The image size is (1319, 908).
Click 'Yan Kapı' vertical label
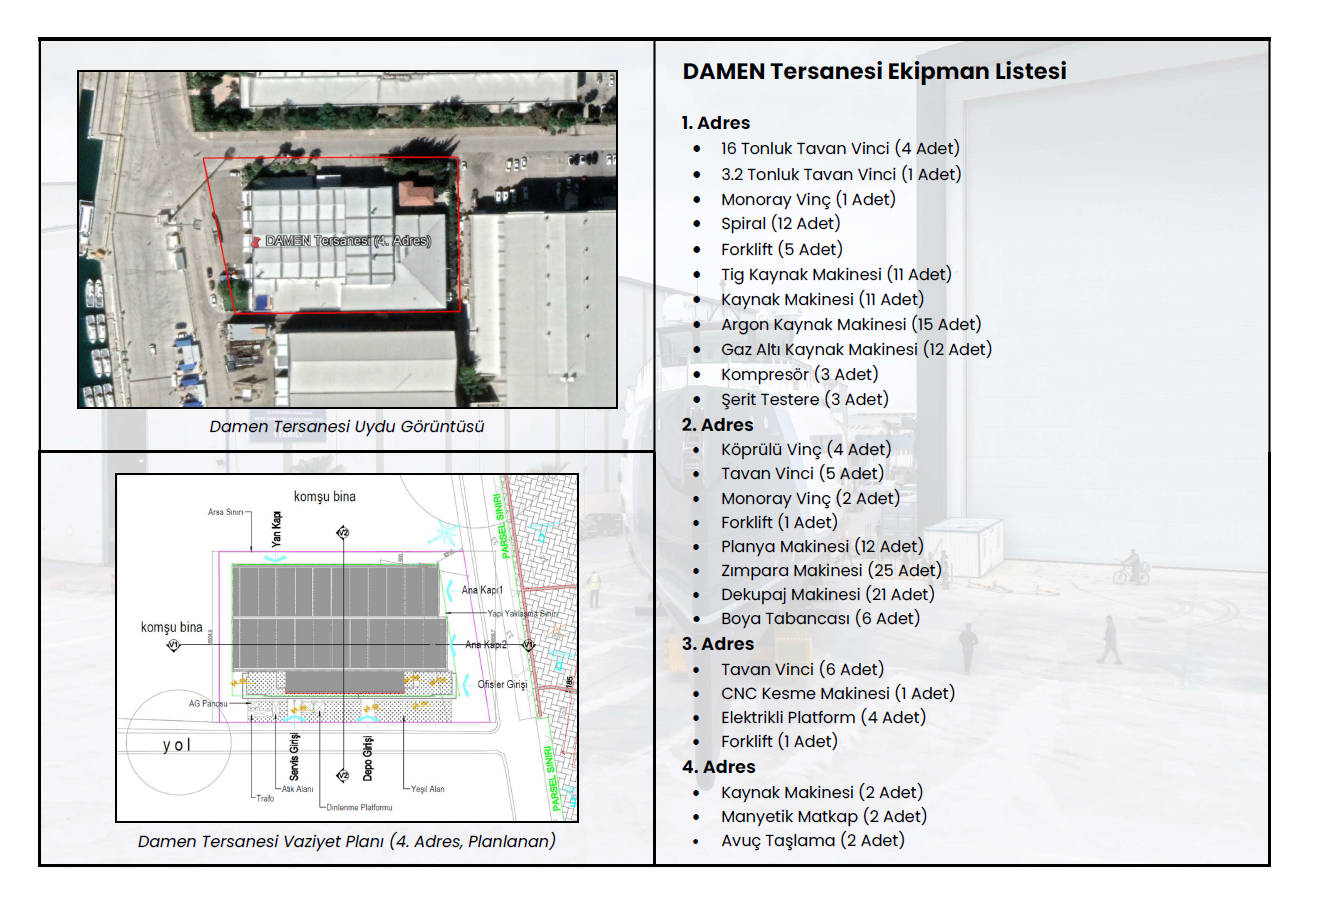tap(276, 529)
